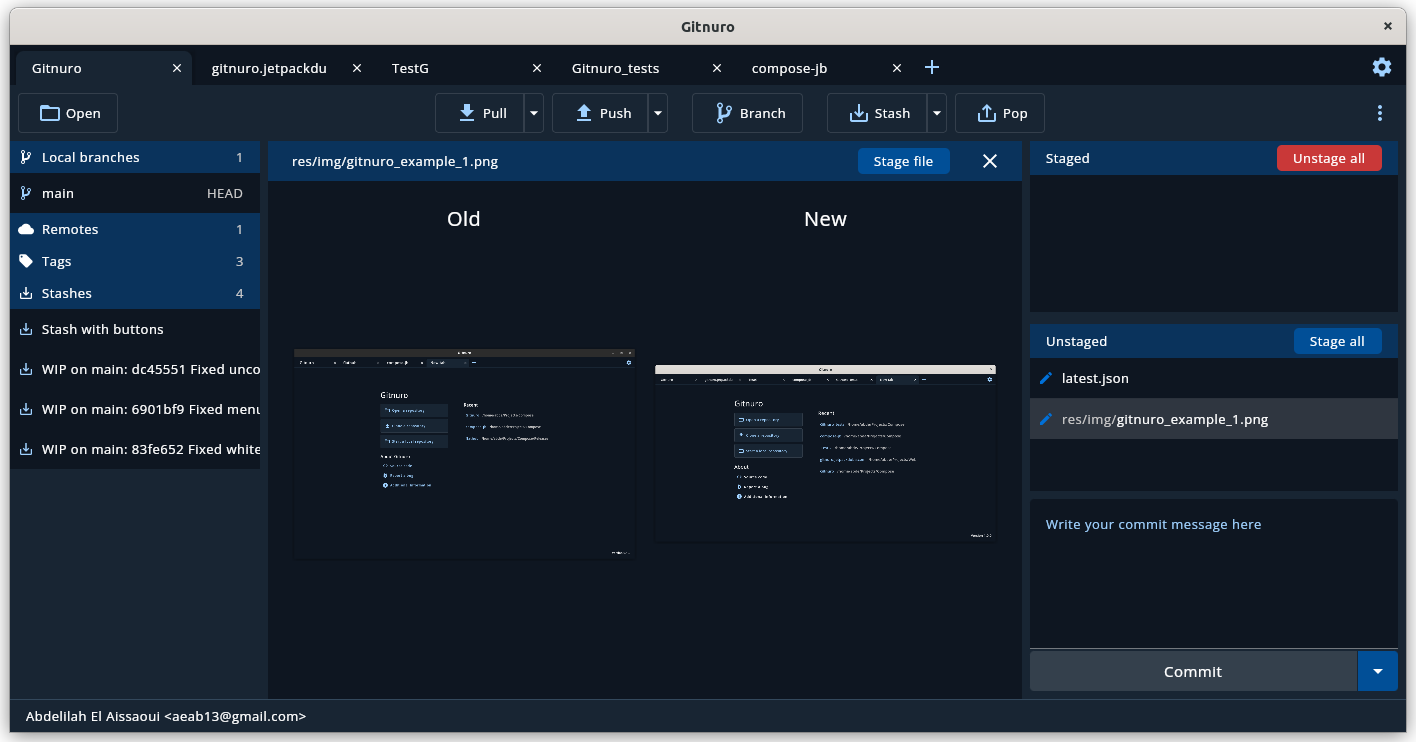1416x742 pixels.
Task: Select the main branch
Action: [135, 193]
